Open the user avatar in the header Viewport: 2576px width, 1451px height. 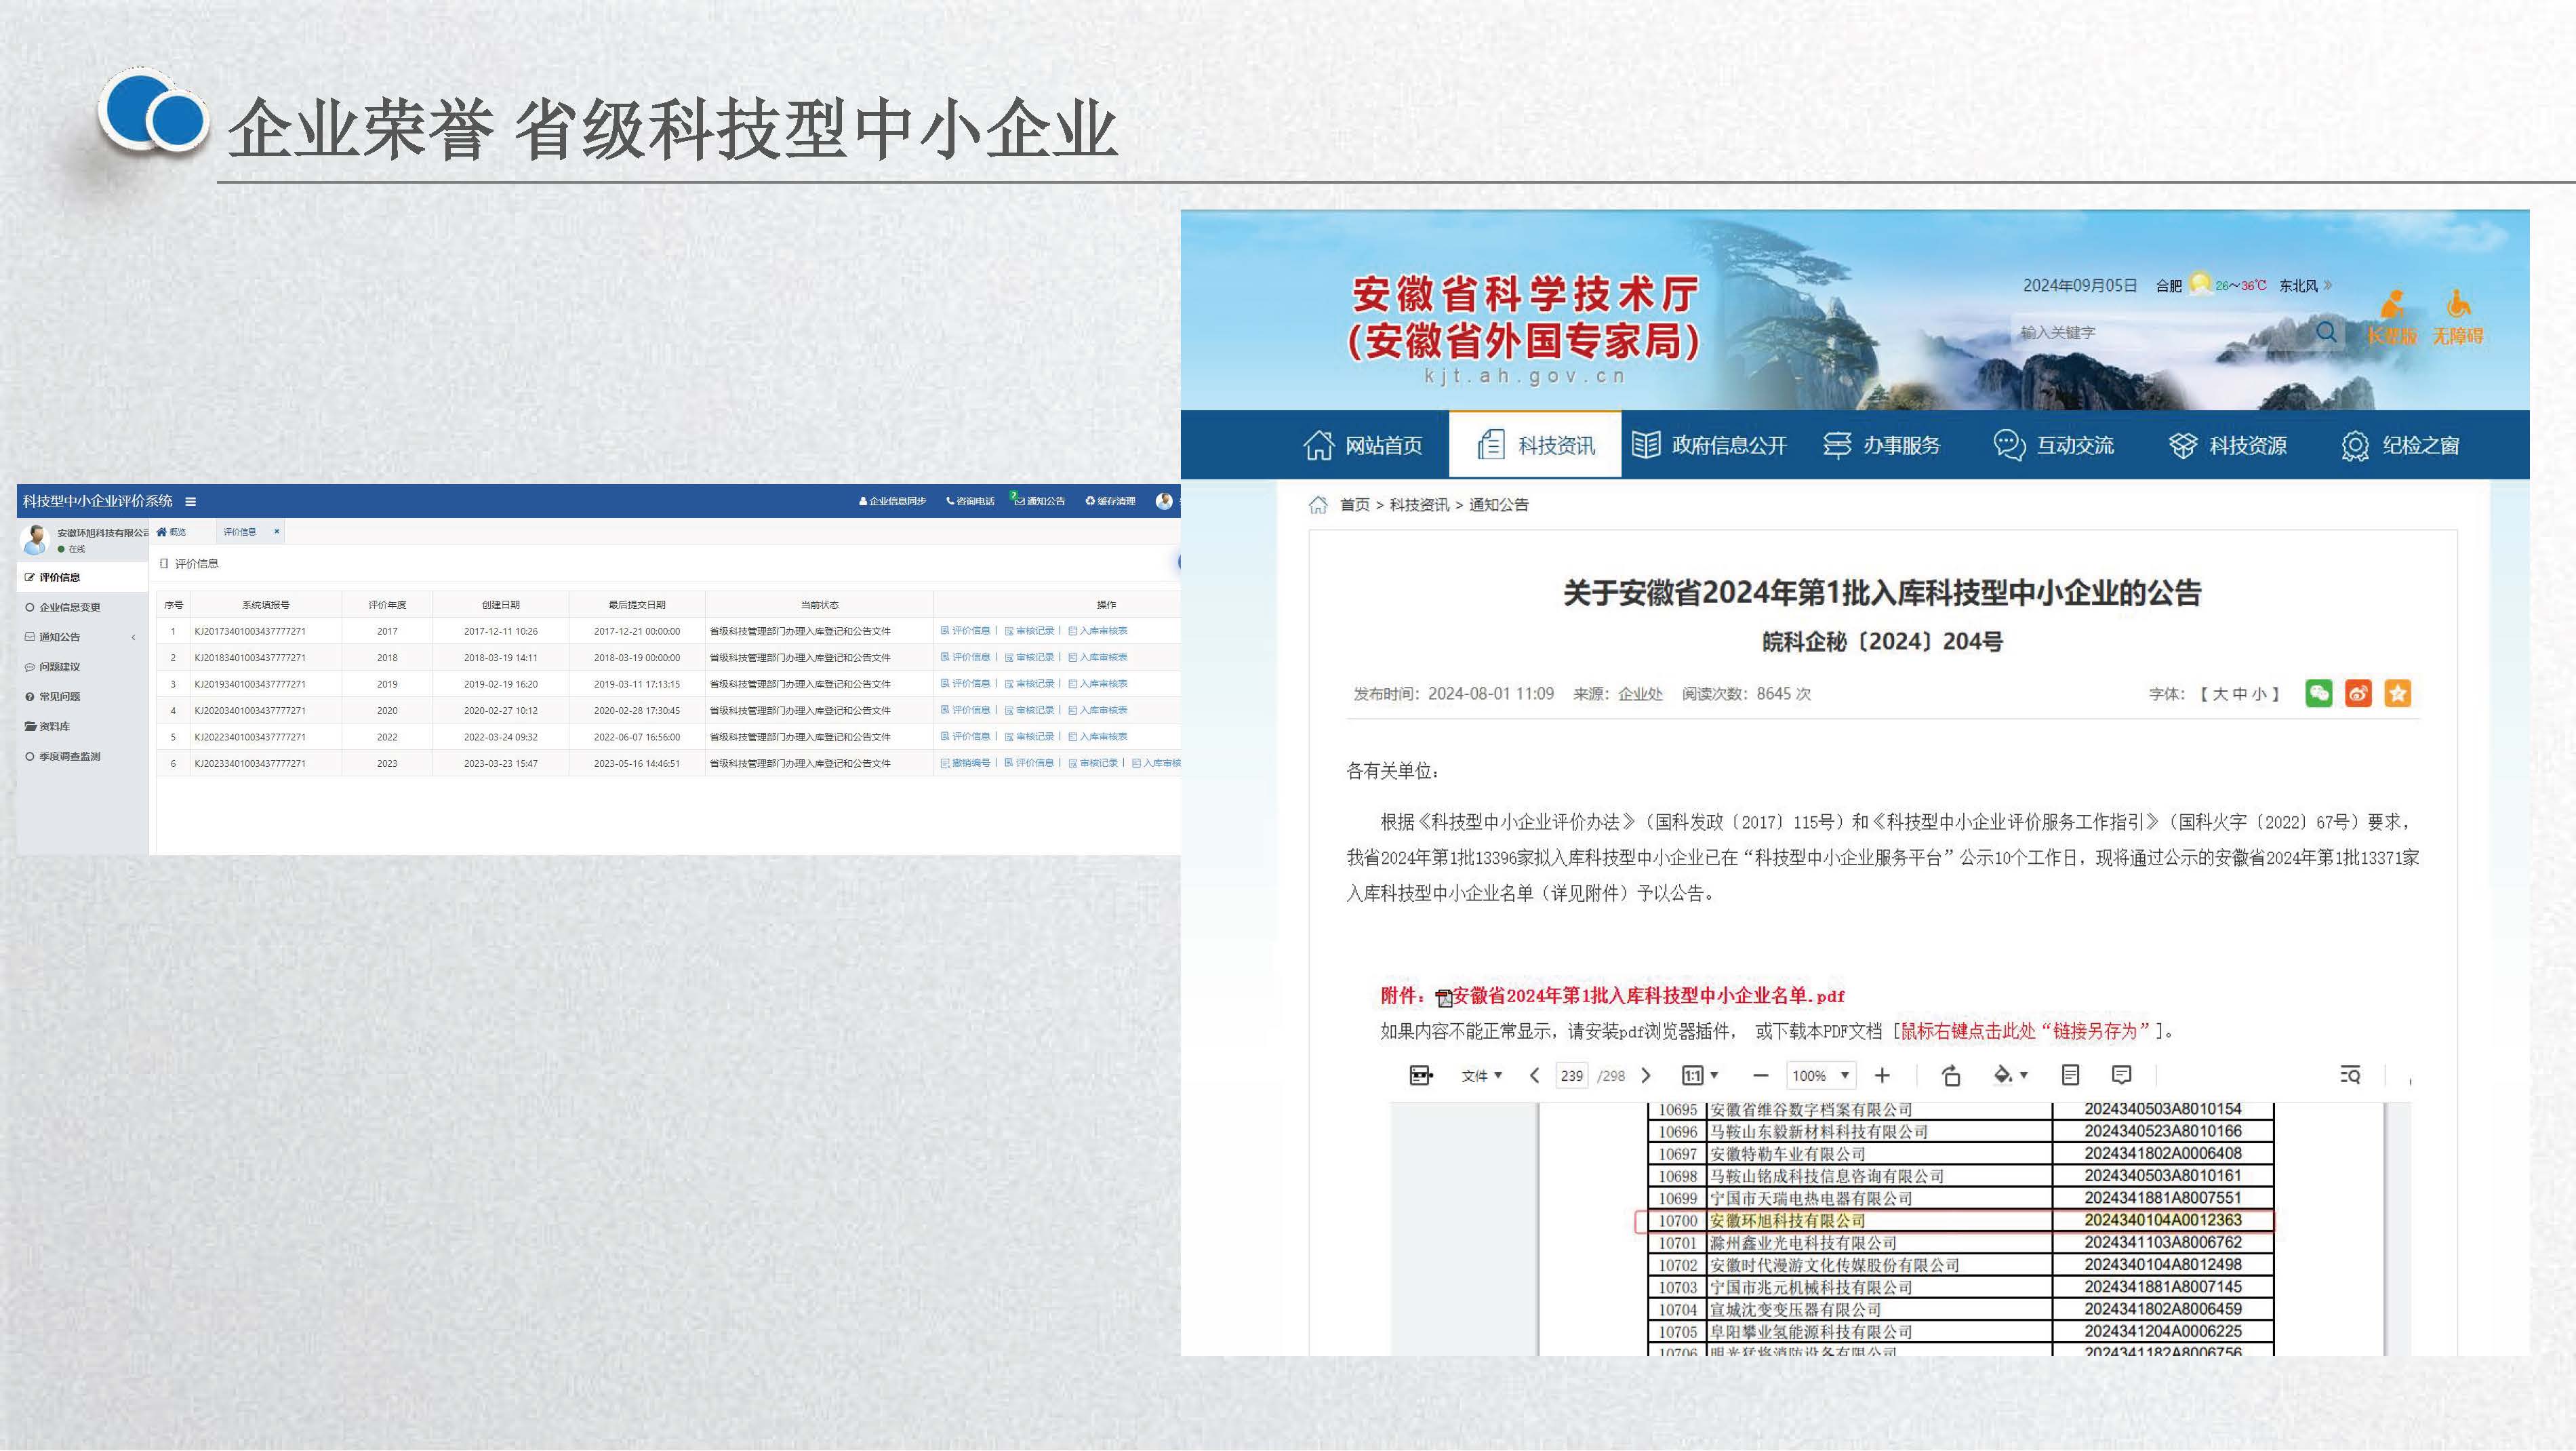1164,501
